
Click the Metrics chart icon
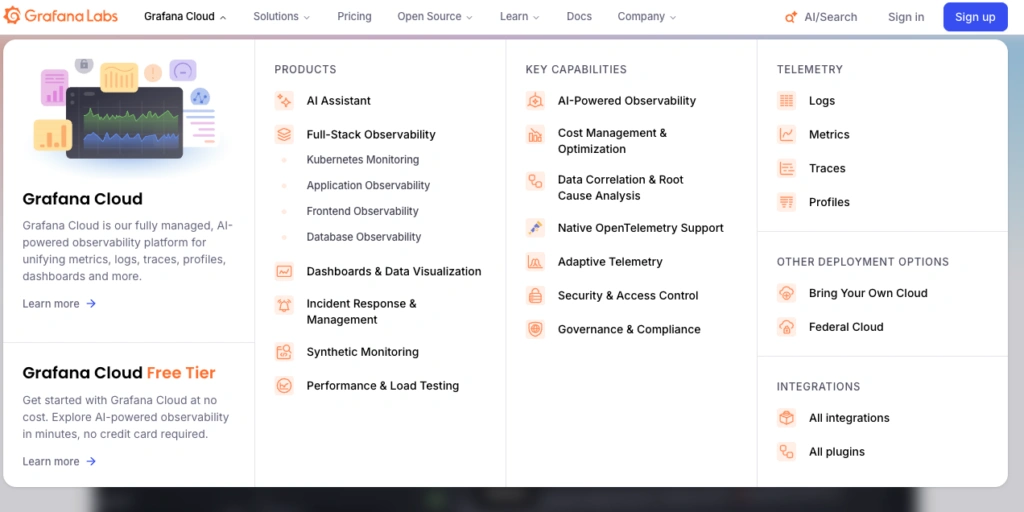(x=787, y=135)
